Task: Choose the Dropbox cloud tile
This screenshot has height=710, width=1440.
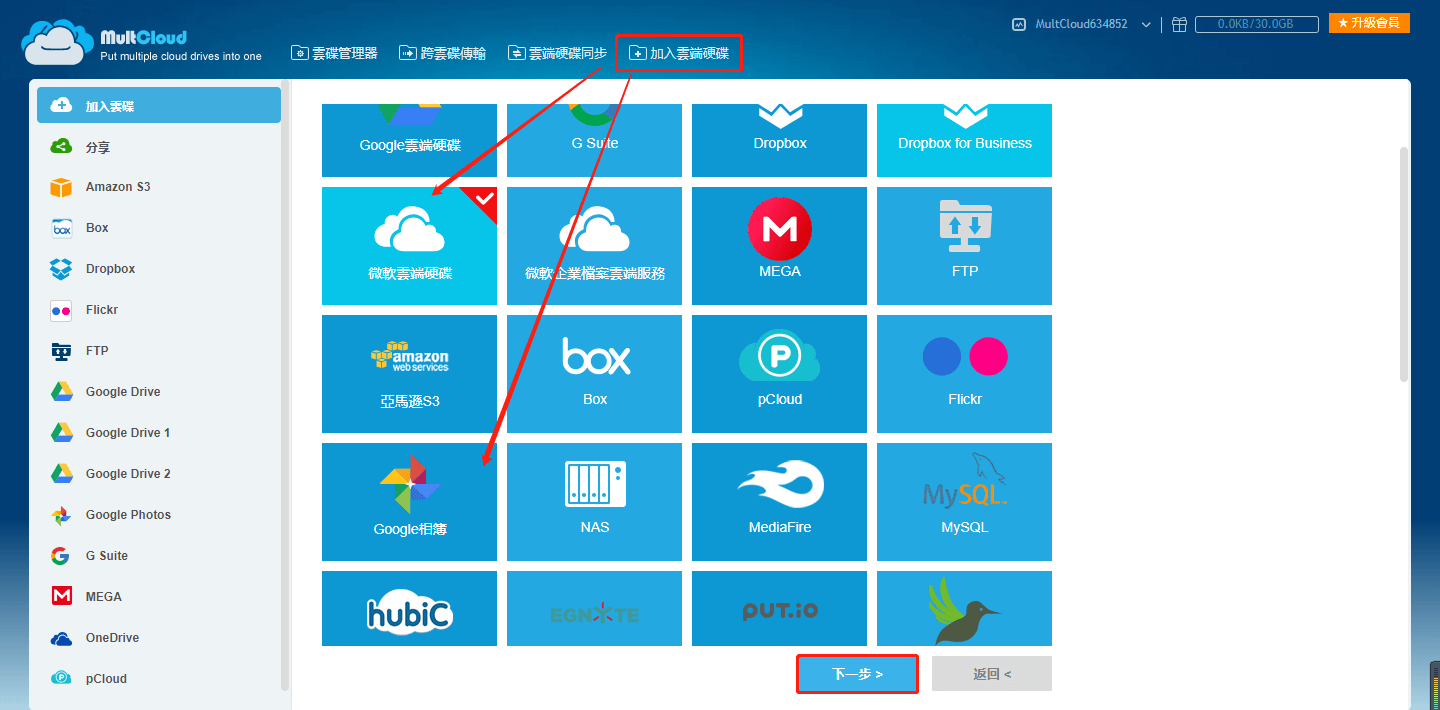Action: click(x=779, y=140)
